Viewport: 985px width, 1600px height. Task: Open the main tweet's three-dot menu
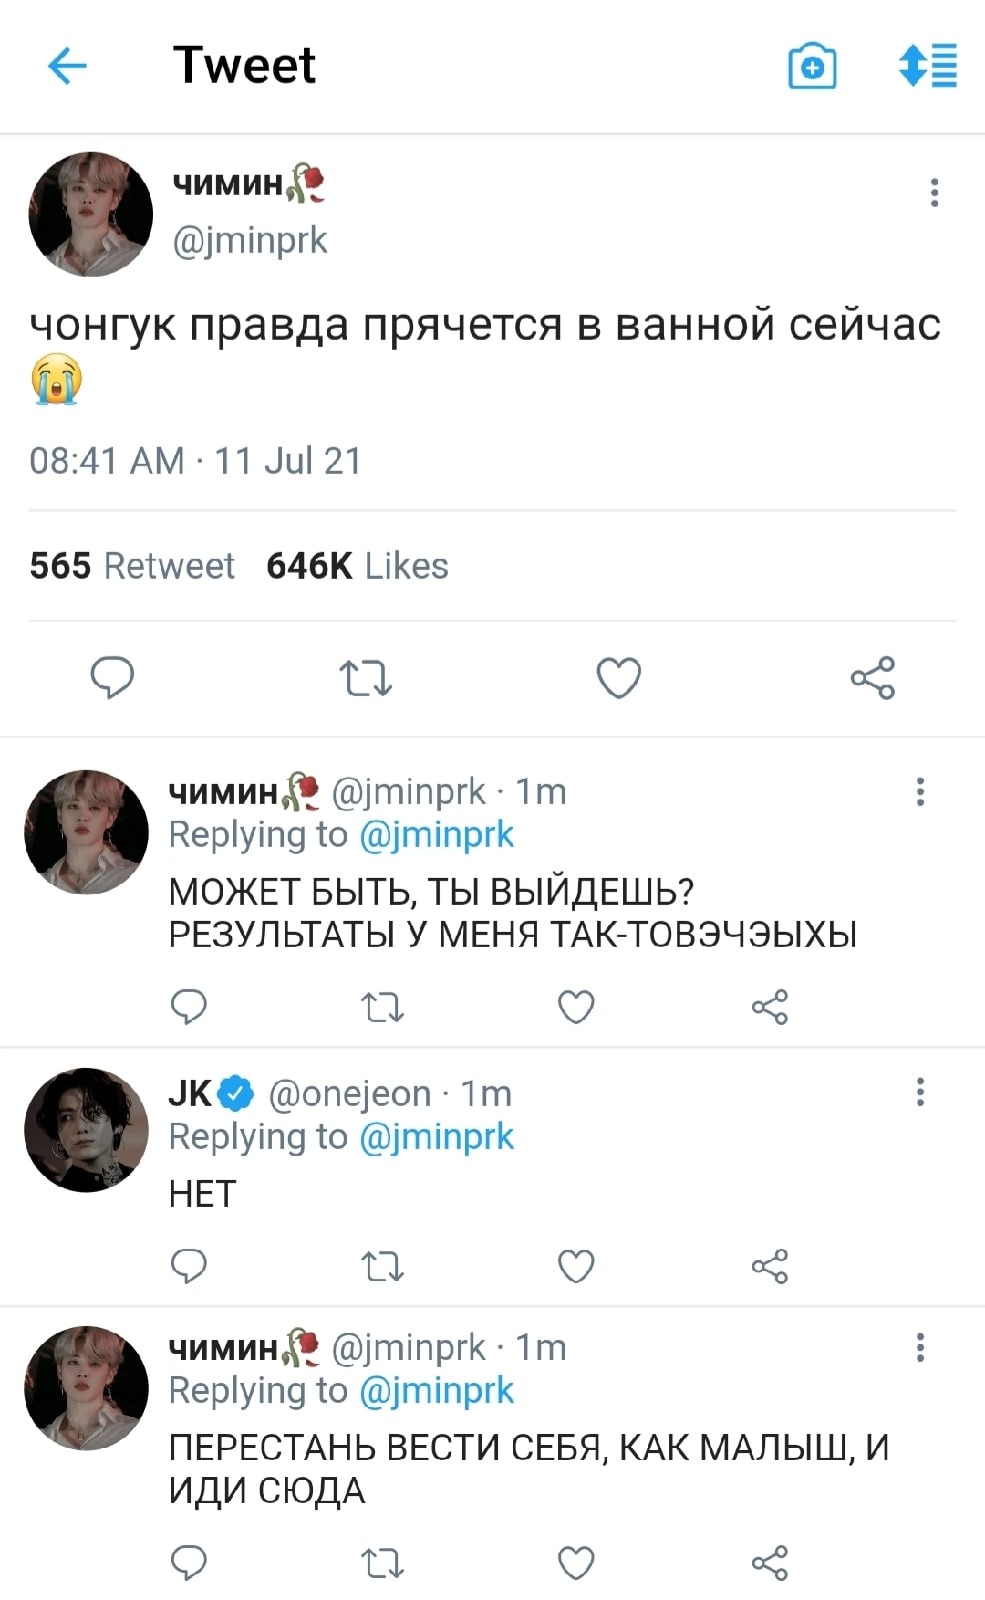(934, 192)
